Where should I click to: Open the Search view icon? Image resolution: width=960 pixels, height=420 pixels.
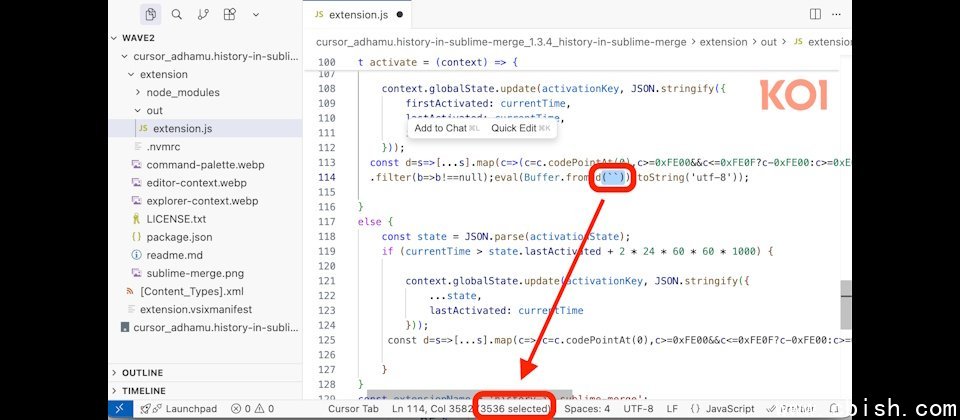click(177, 14)
